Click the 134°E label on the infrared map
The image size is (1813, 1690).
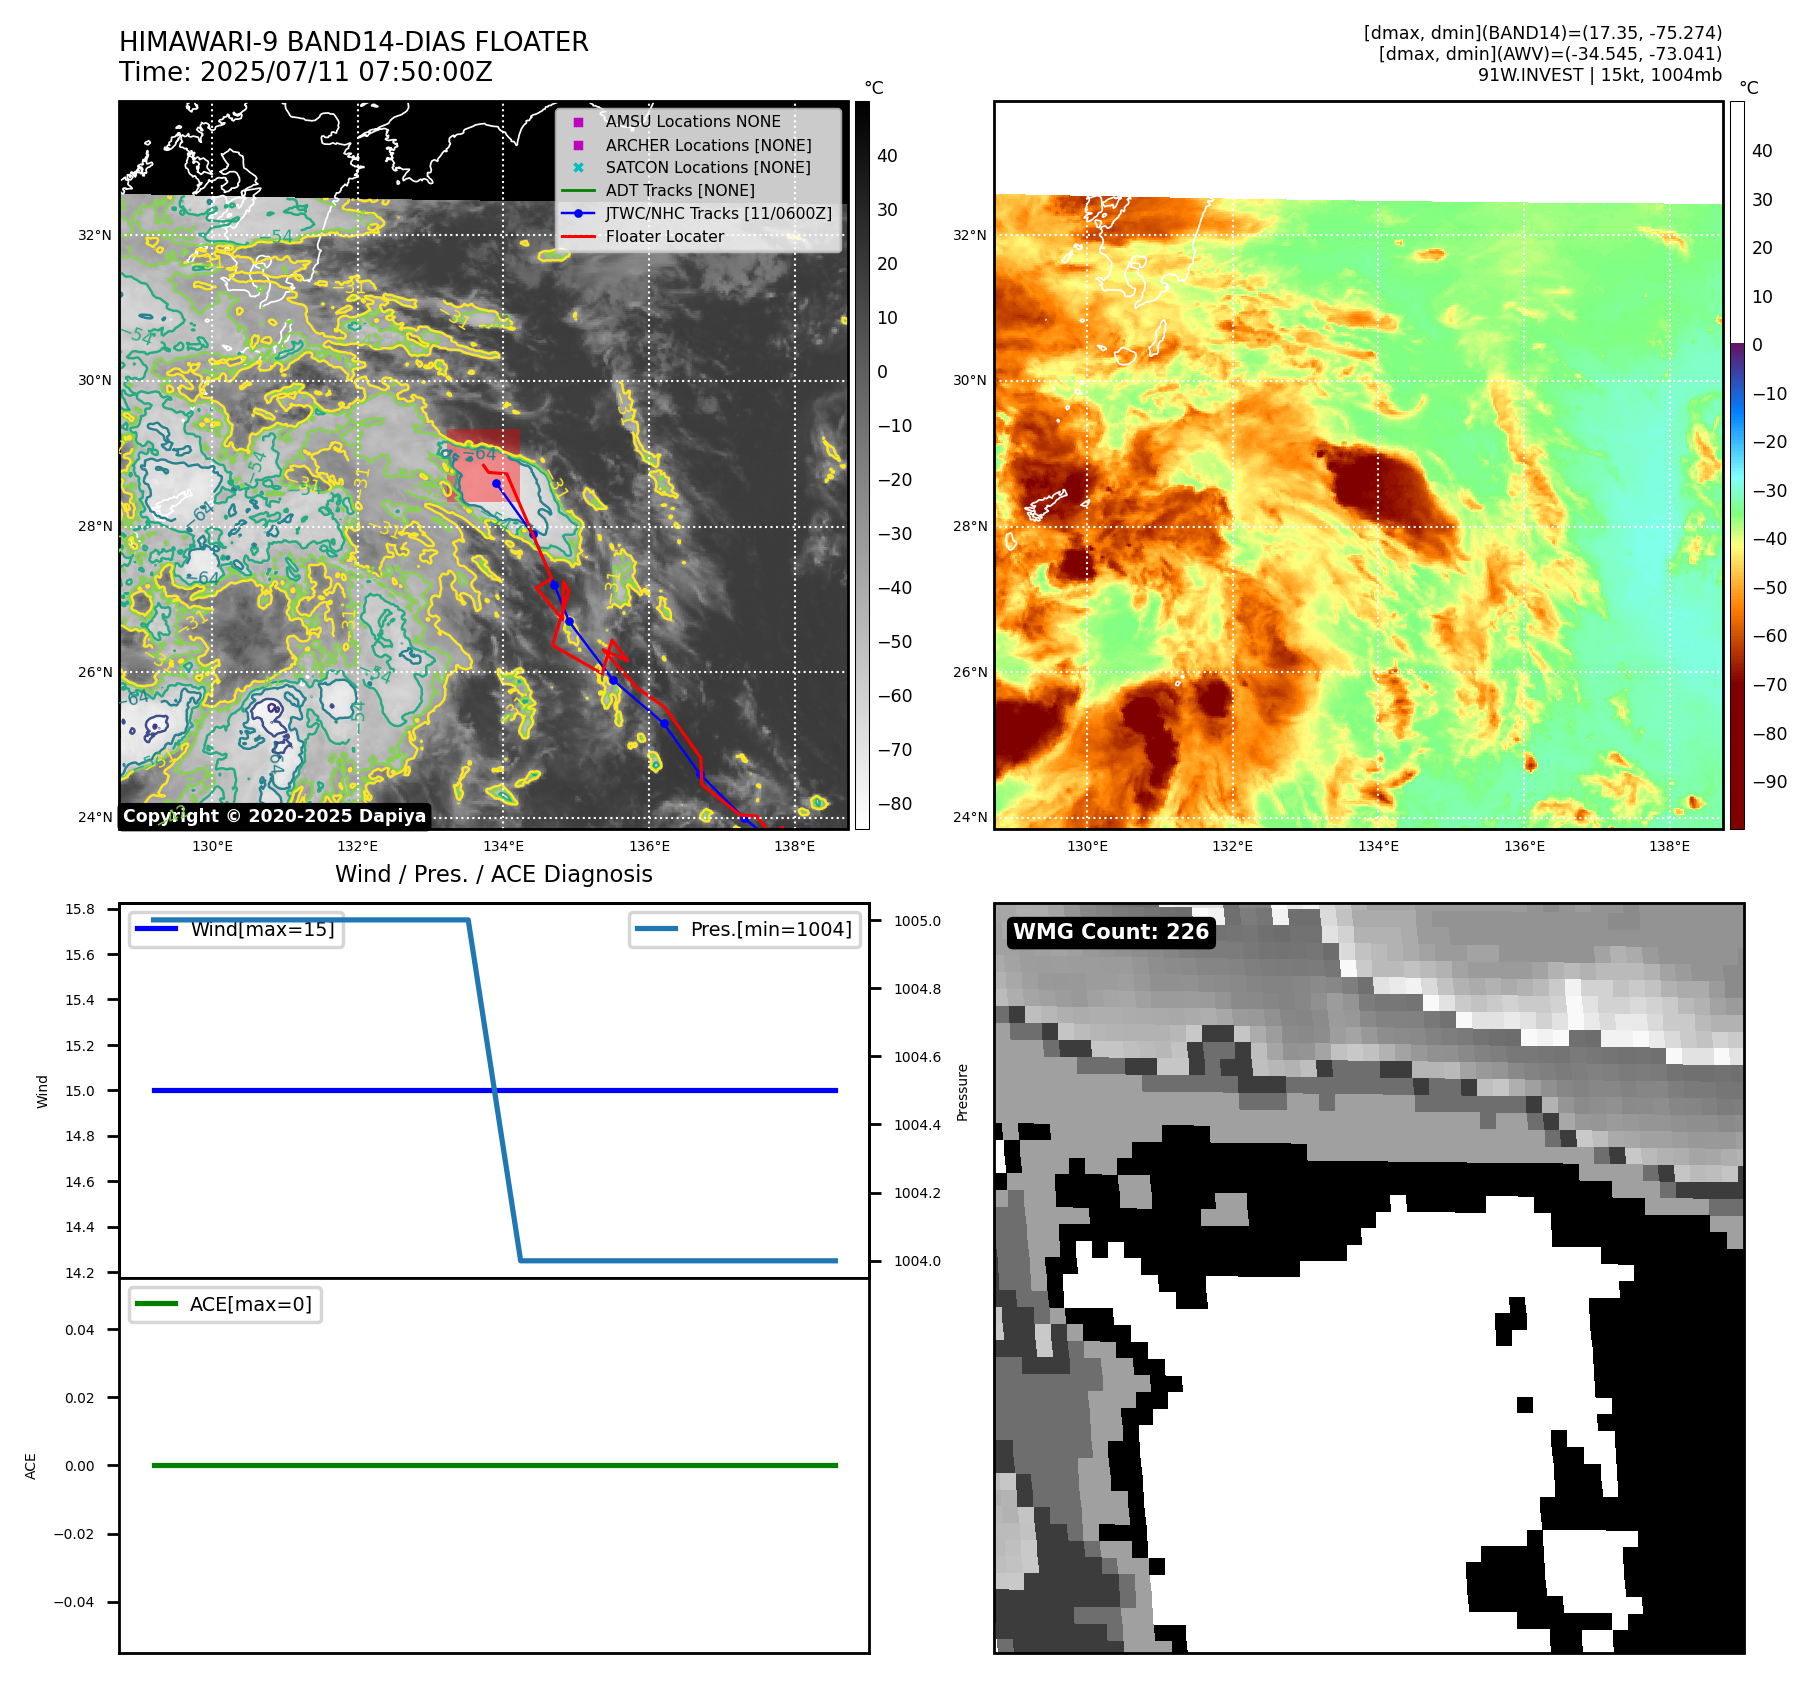[x=504, y=846]
